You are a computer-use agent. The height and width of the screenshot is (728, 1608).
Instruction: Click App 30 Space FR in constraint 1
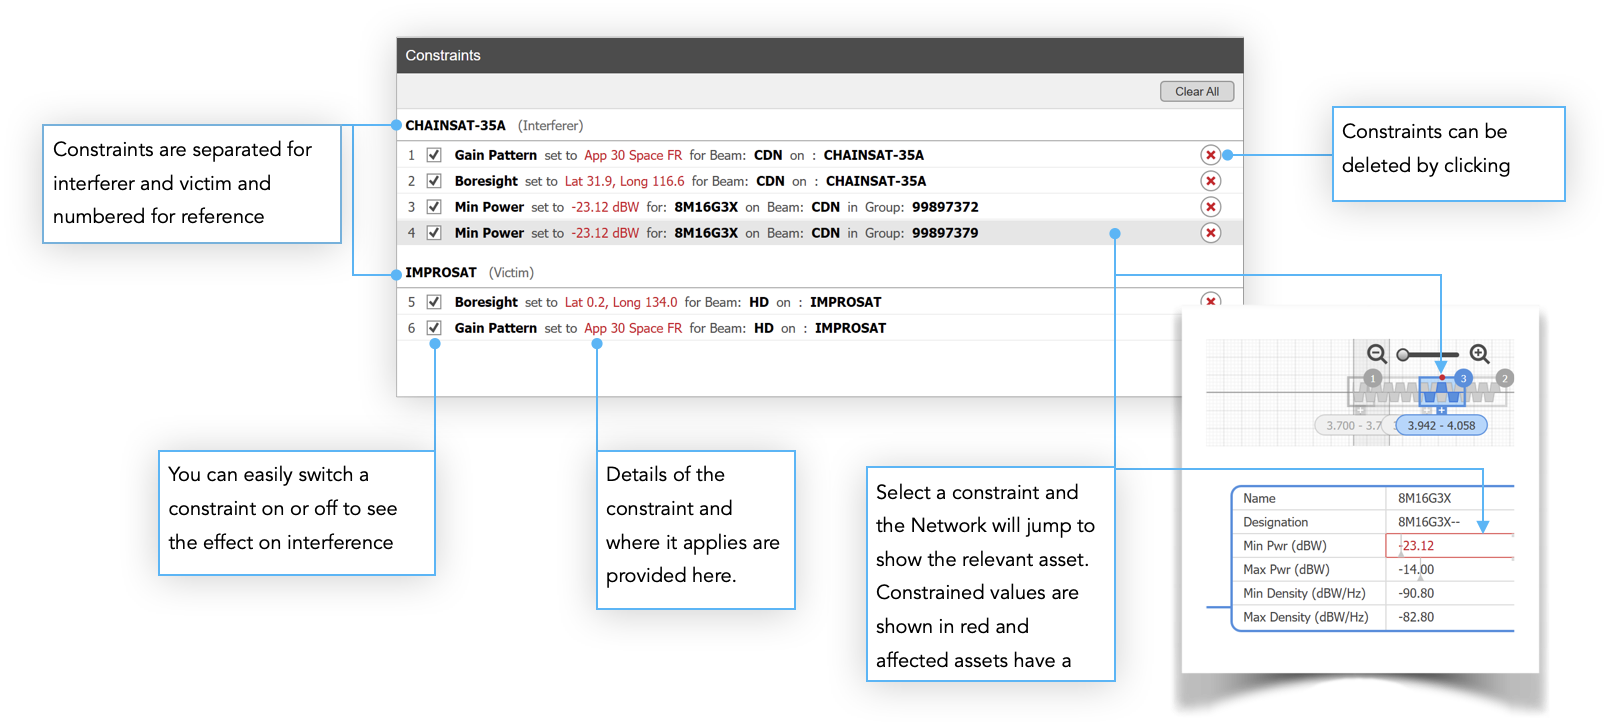[633, 155]
